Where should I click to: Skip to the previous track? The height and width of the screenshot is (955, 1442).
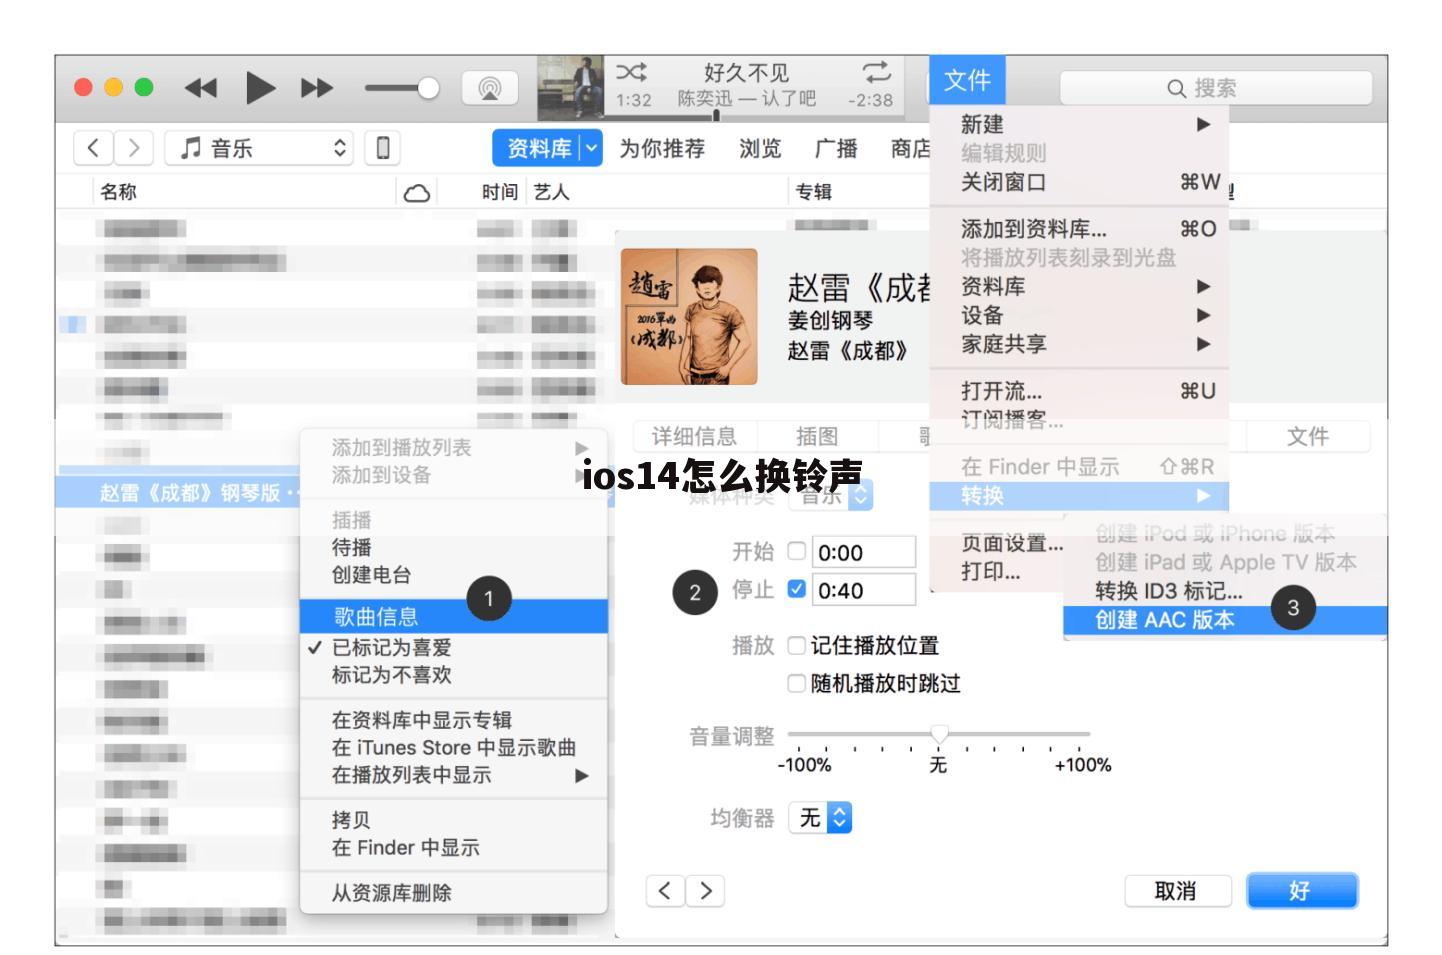[201, 88]
